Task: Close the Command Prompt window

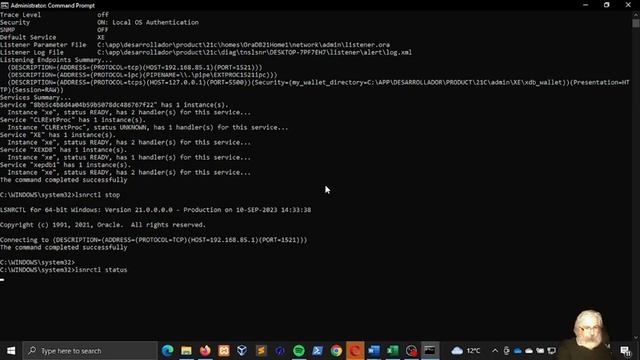Action: [628, 5]
